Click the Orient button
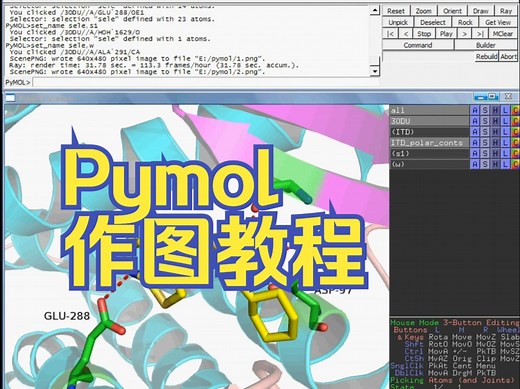Viewport: 520px width, 389px height. (x=452, y=11)
